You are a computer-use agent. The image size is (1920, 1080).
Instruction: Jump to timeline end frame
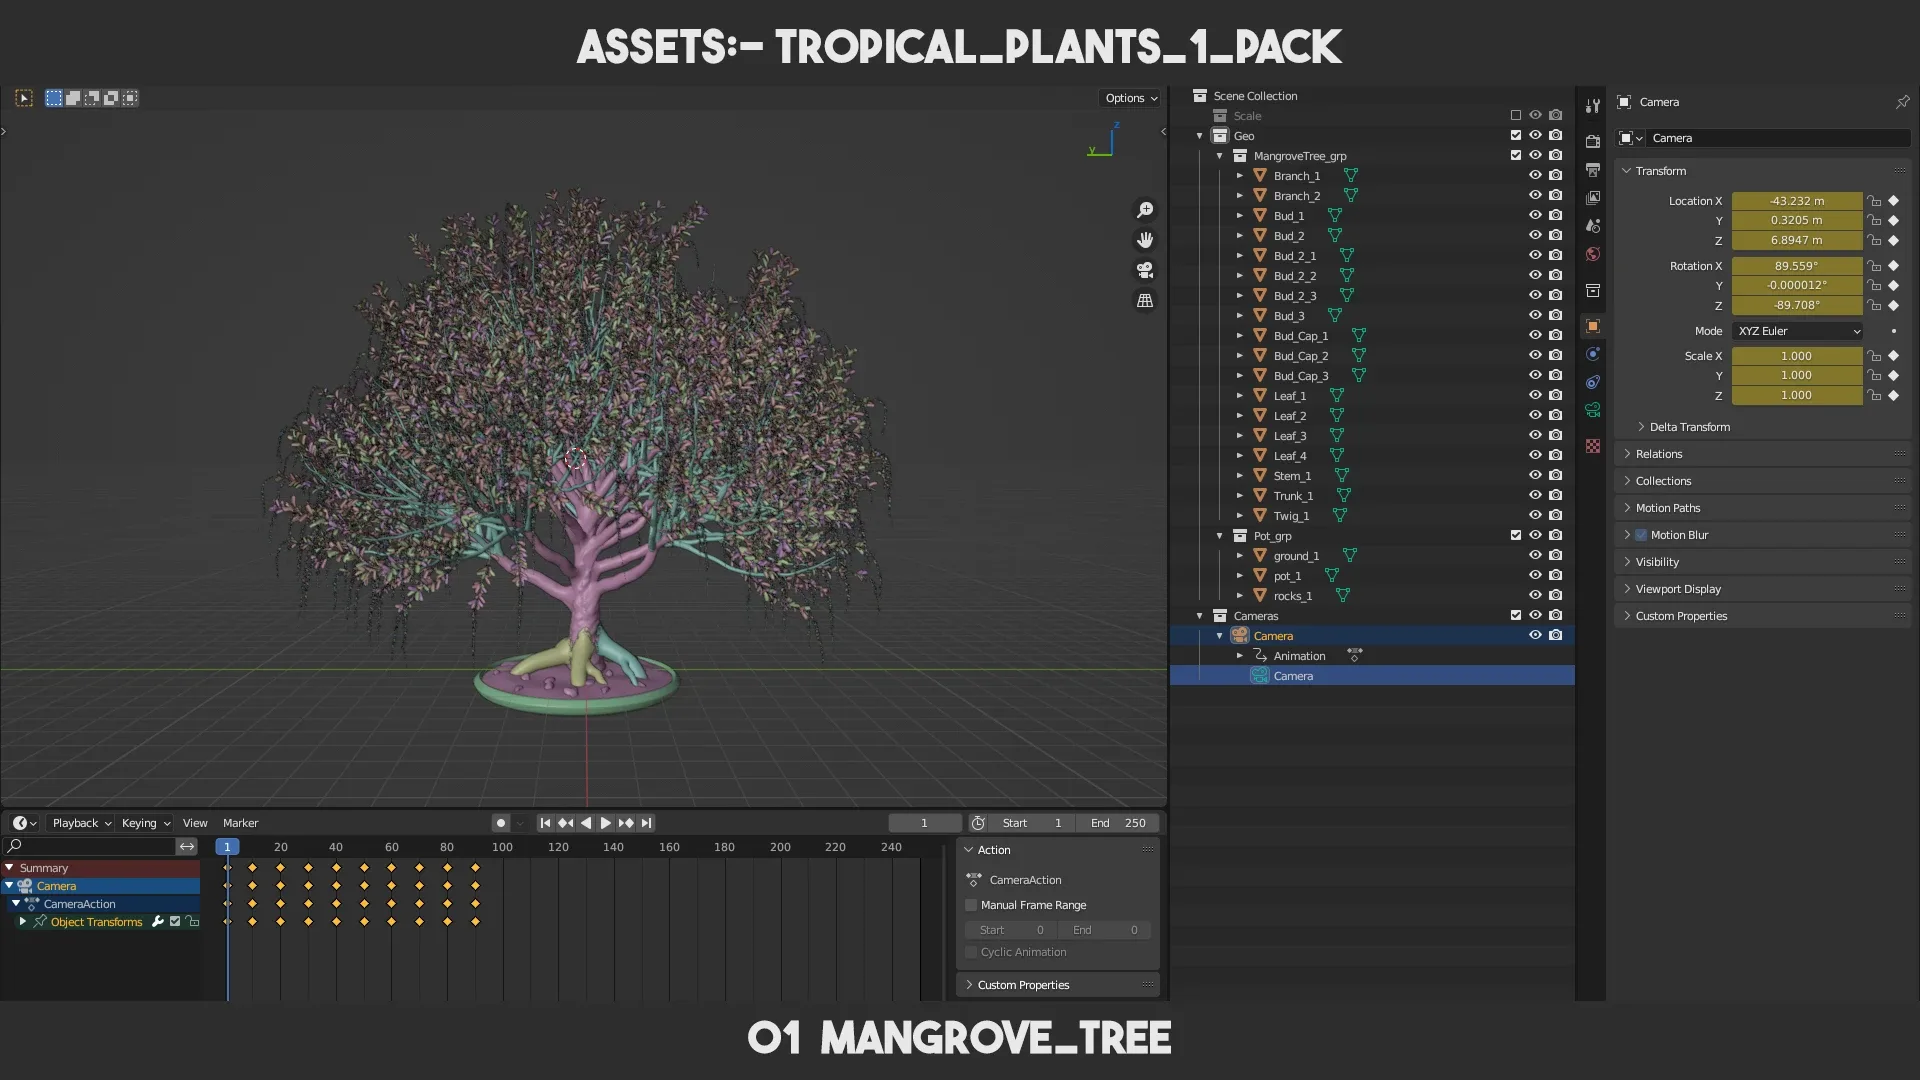click(x=647, y=823)
